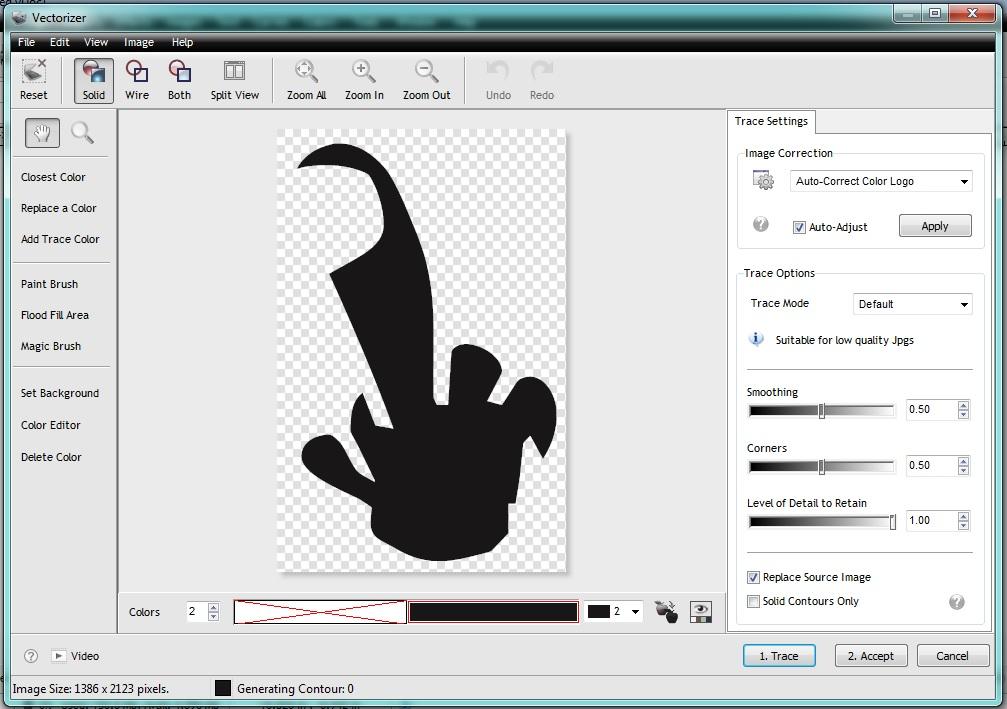Click the Smoothing 0.50 value field
1007x709 pixels.
(931, 409)
